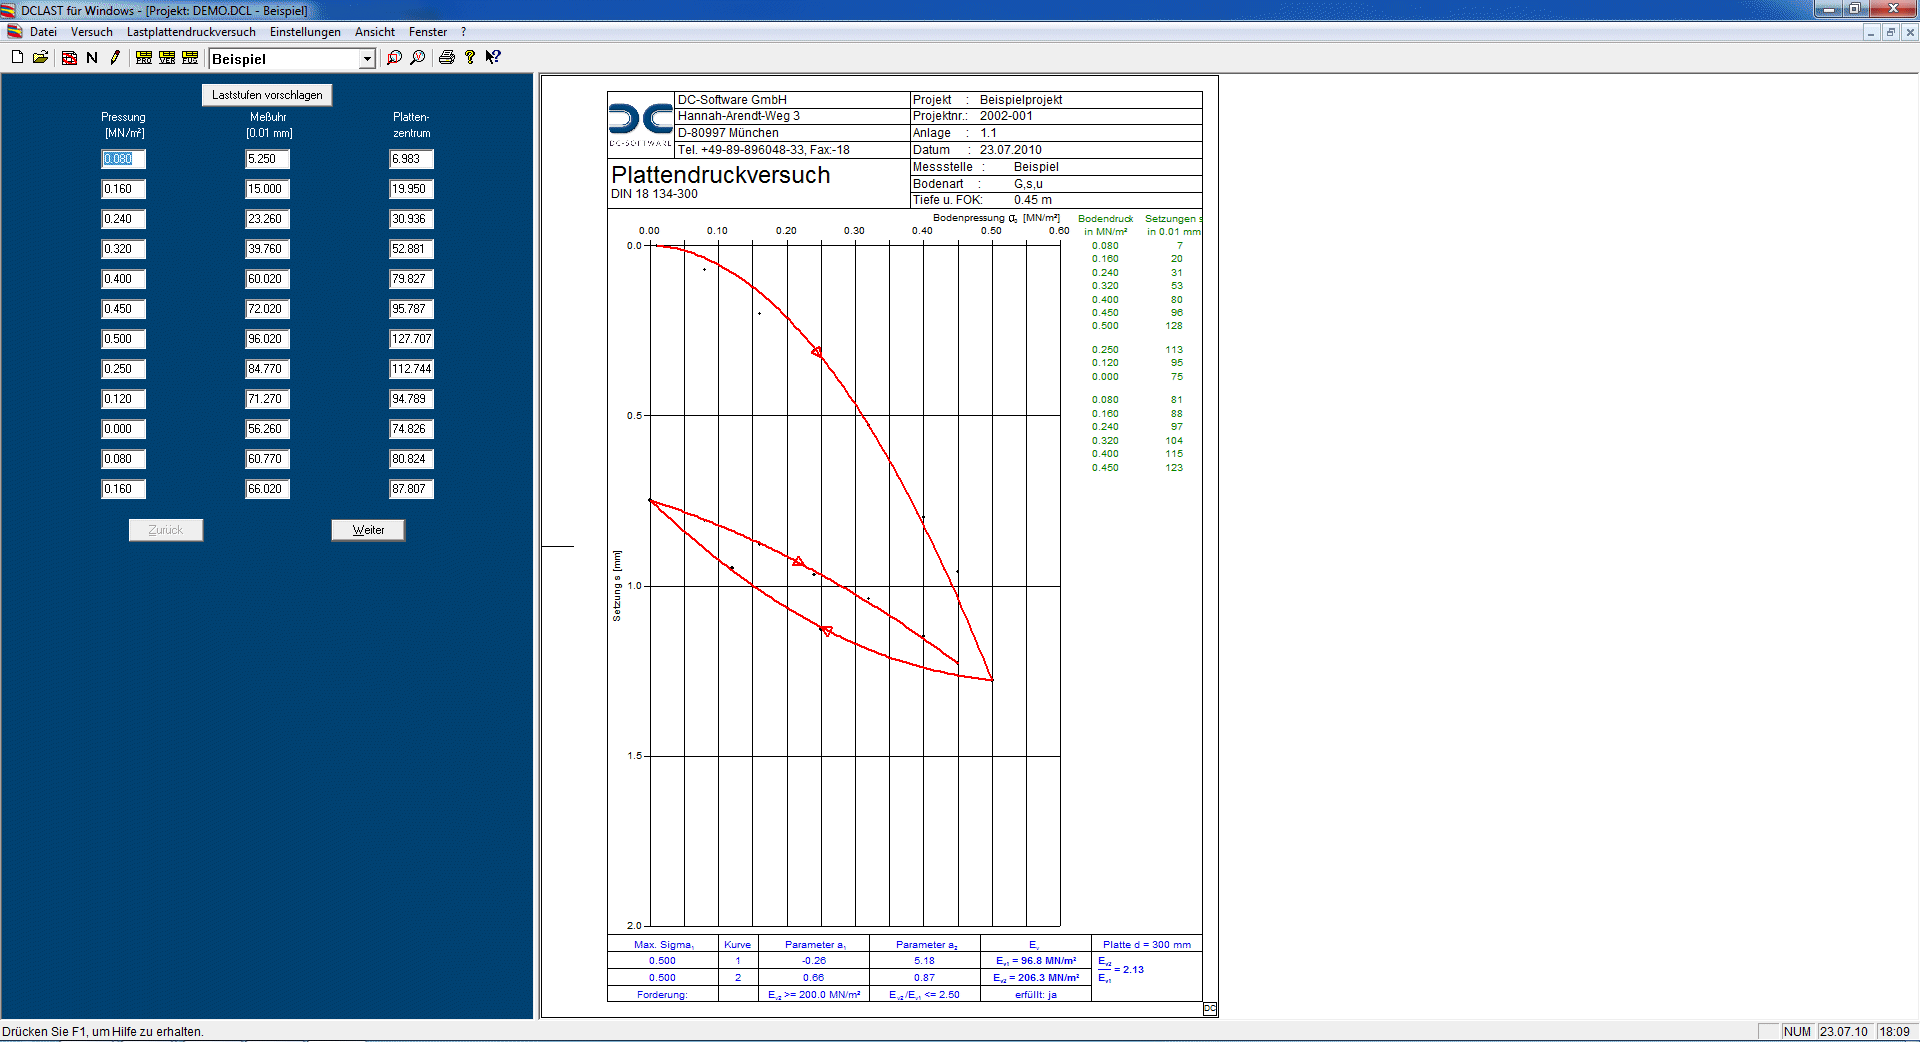Click Plattenzentrum field with value 94.789

click(412, 399)
